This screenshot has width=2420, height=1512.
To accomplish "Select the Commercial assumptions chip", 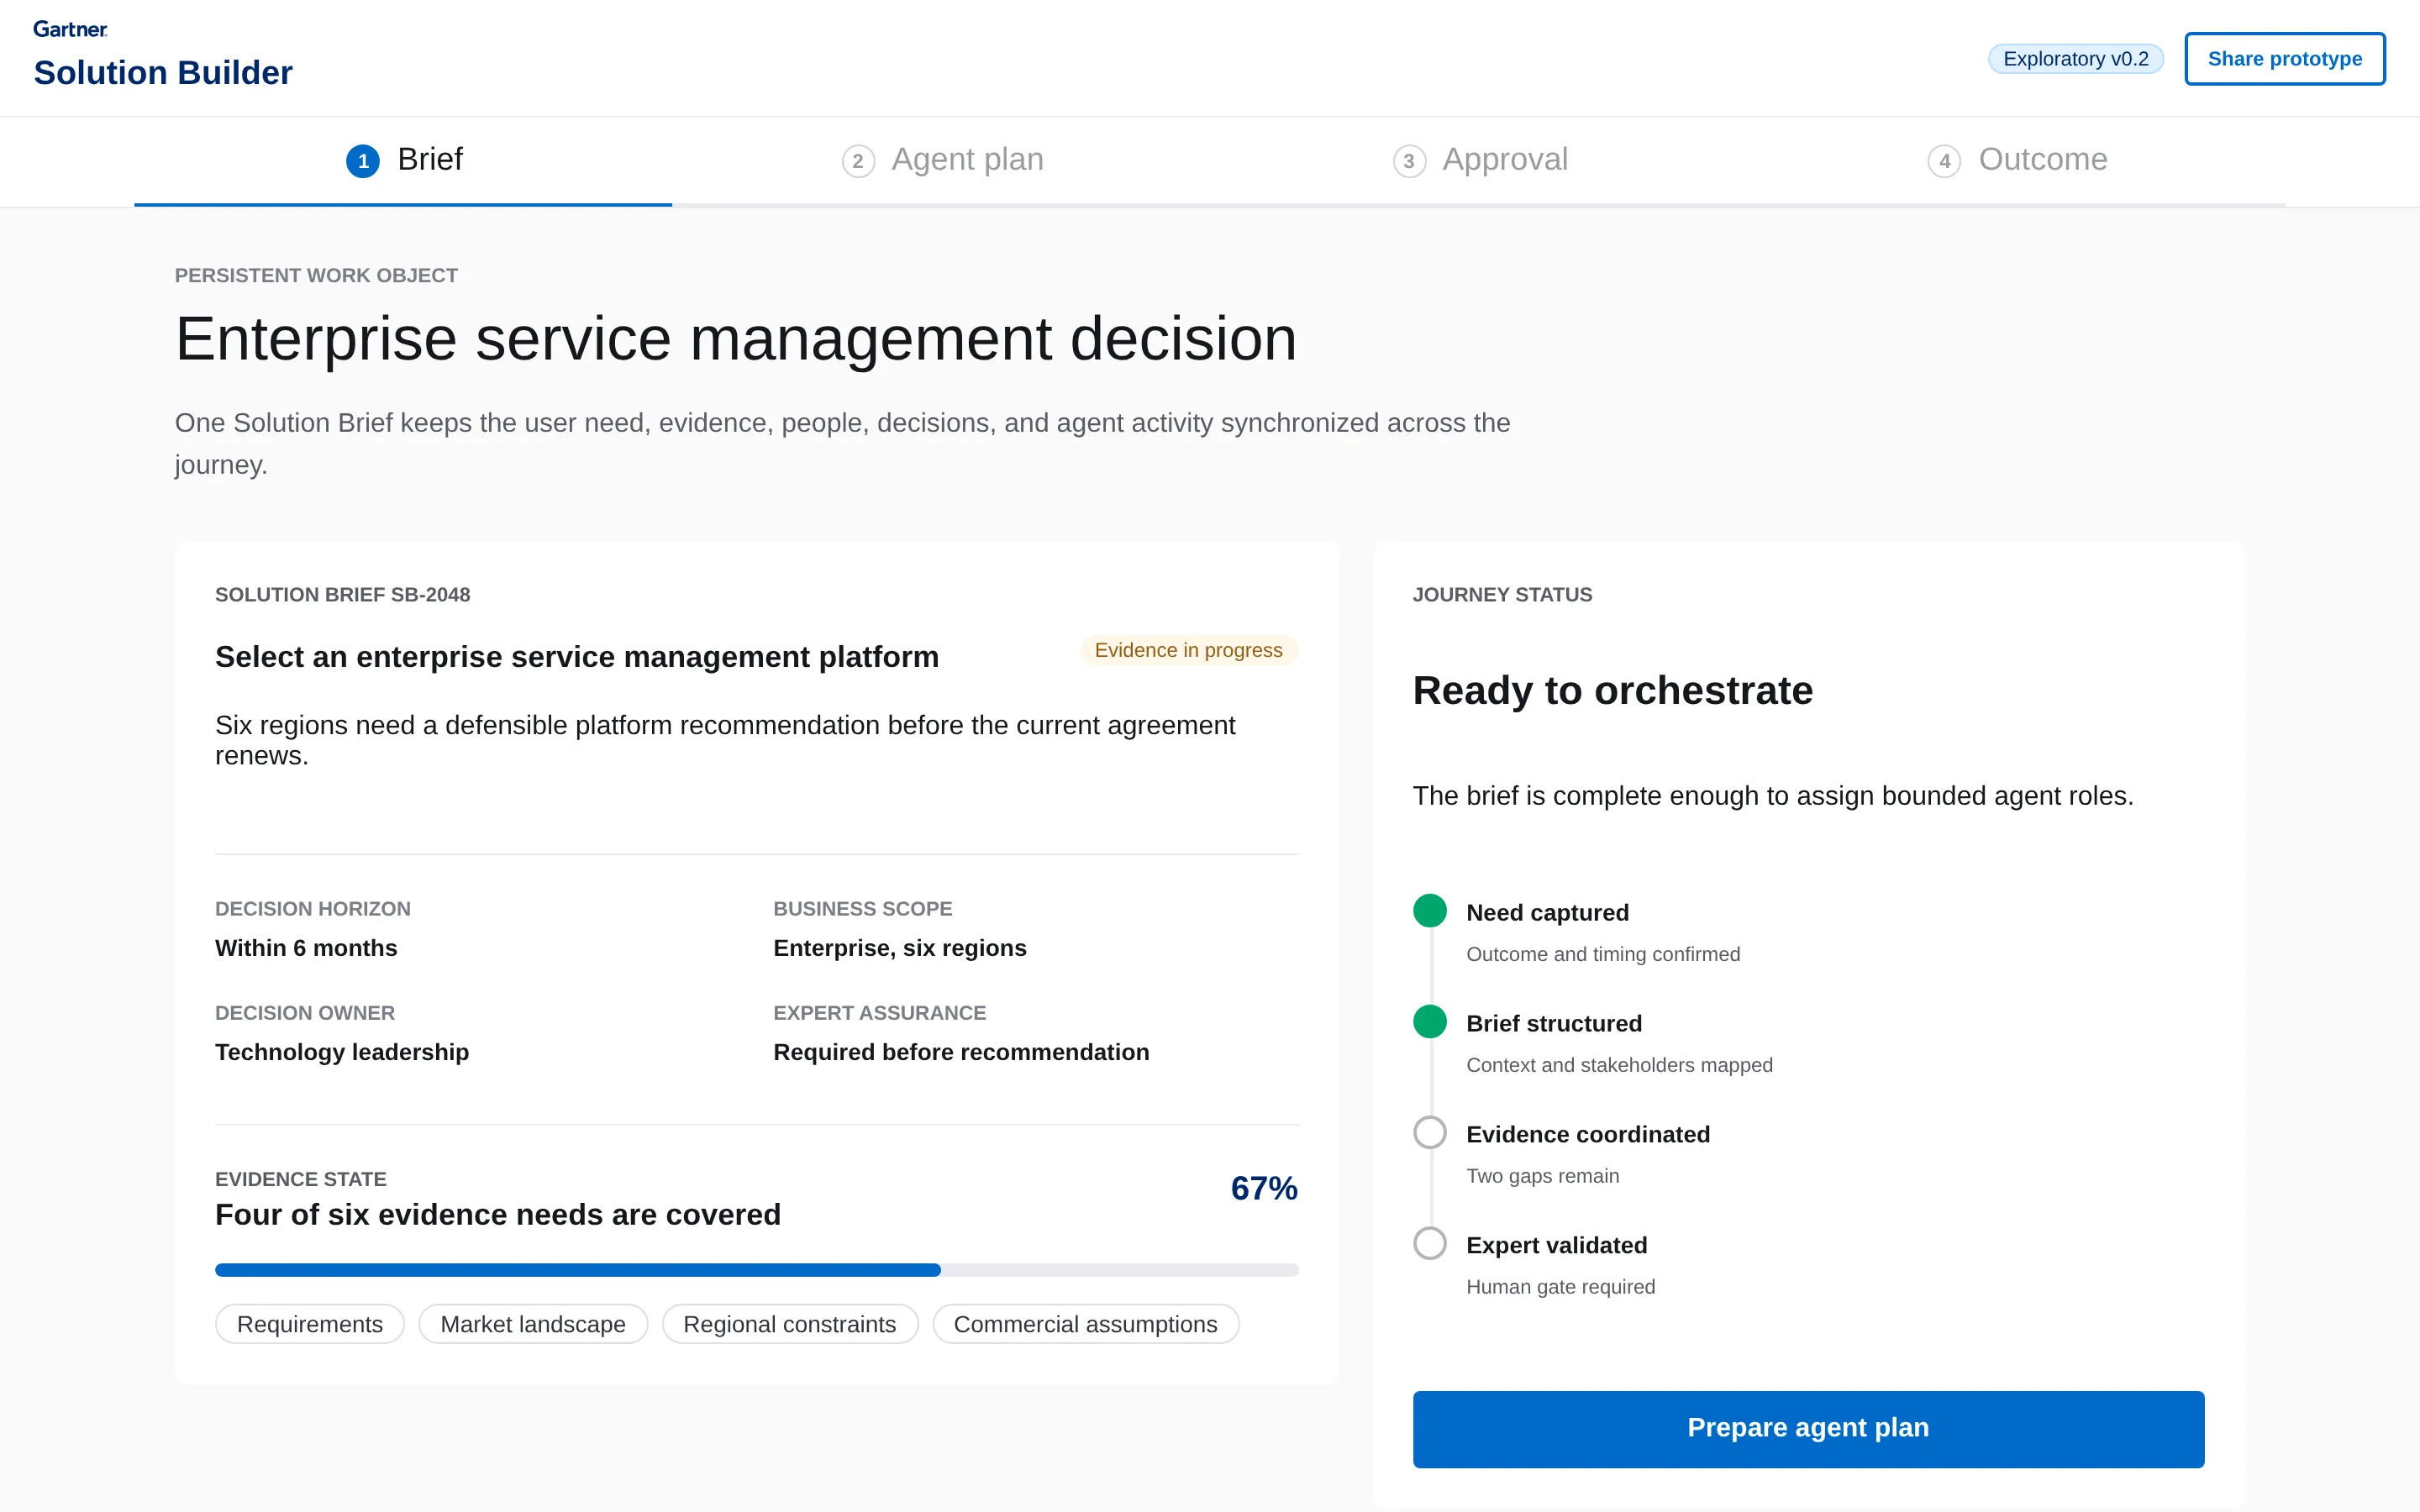I will 1086,1324.
